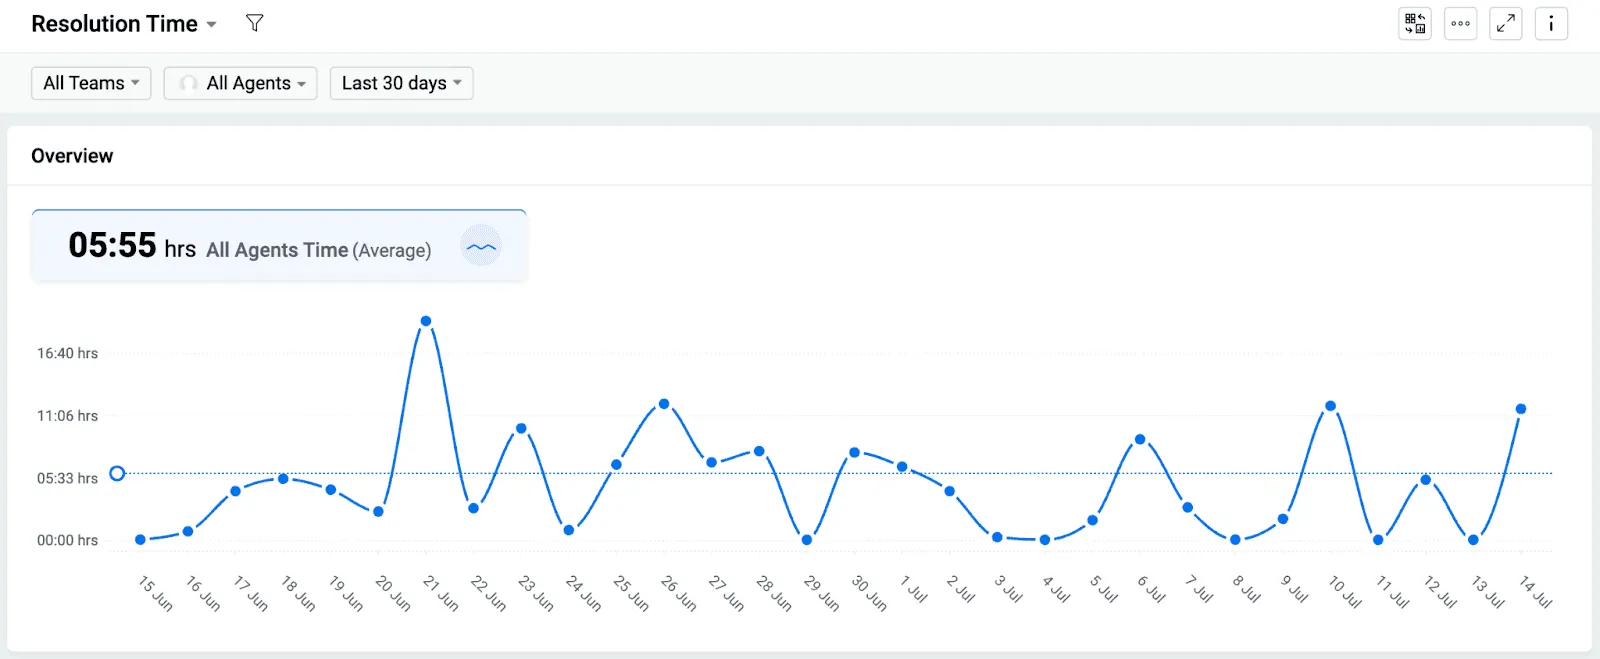Viewport: 1600px width, 659px height.
Task: Expand the chart to full screen
Action: (1506, 23)
